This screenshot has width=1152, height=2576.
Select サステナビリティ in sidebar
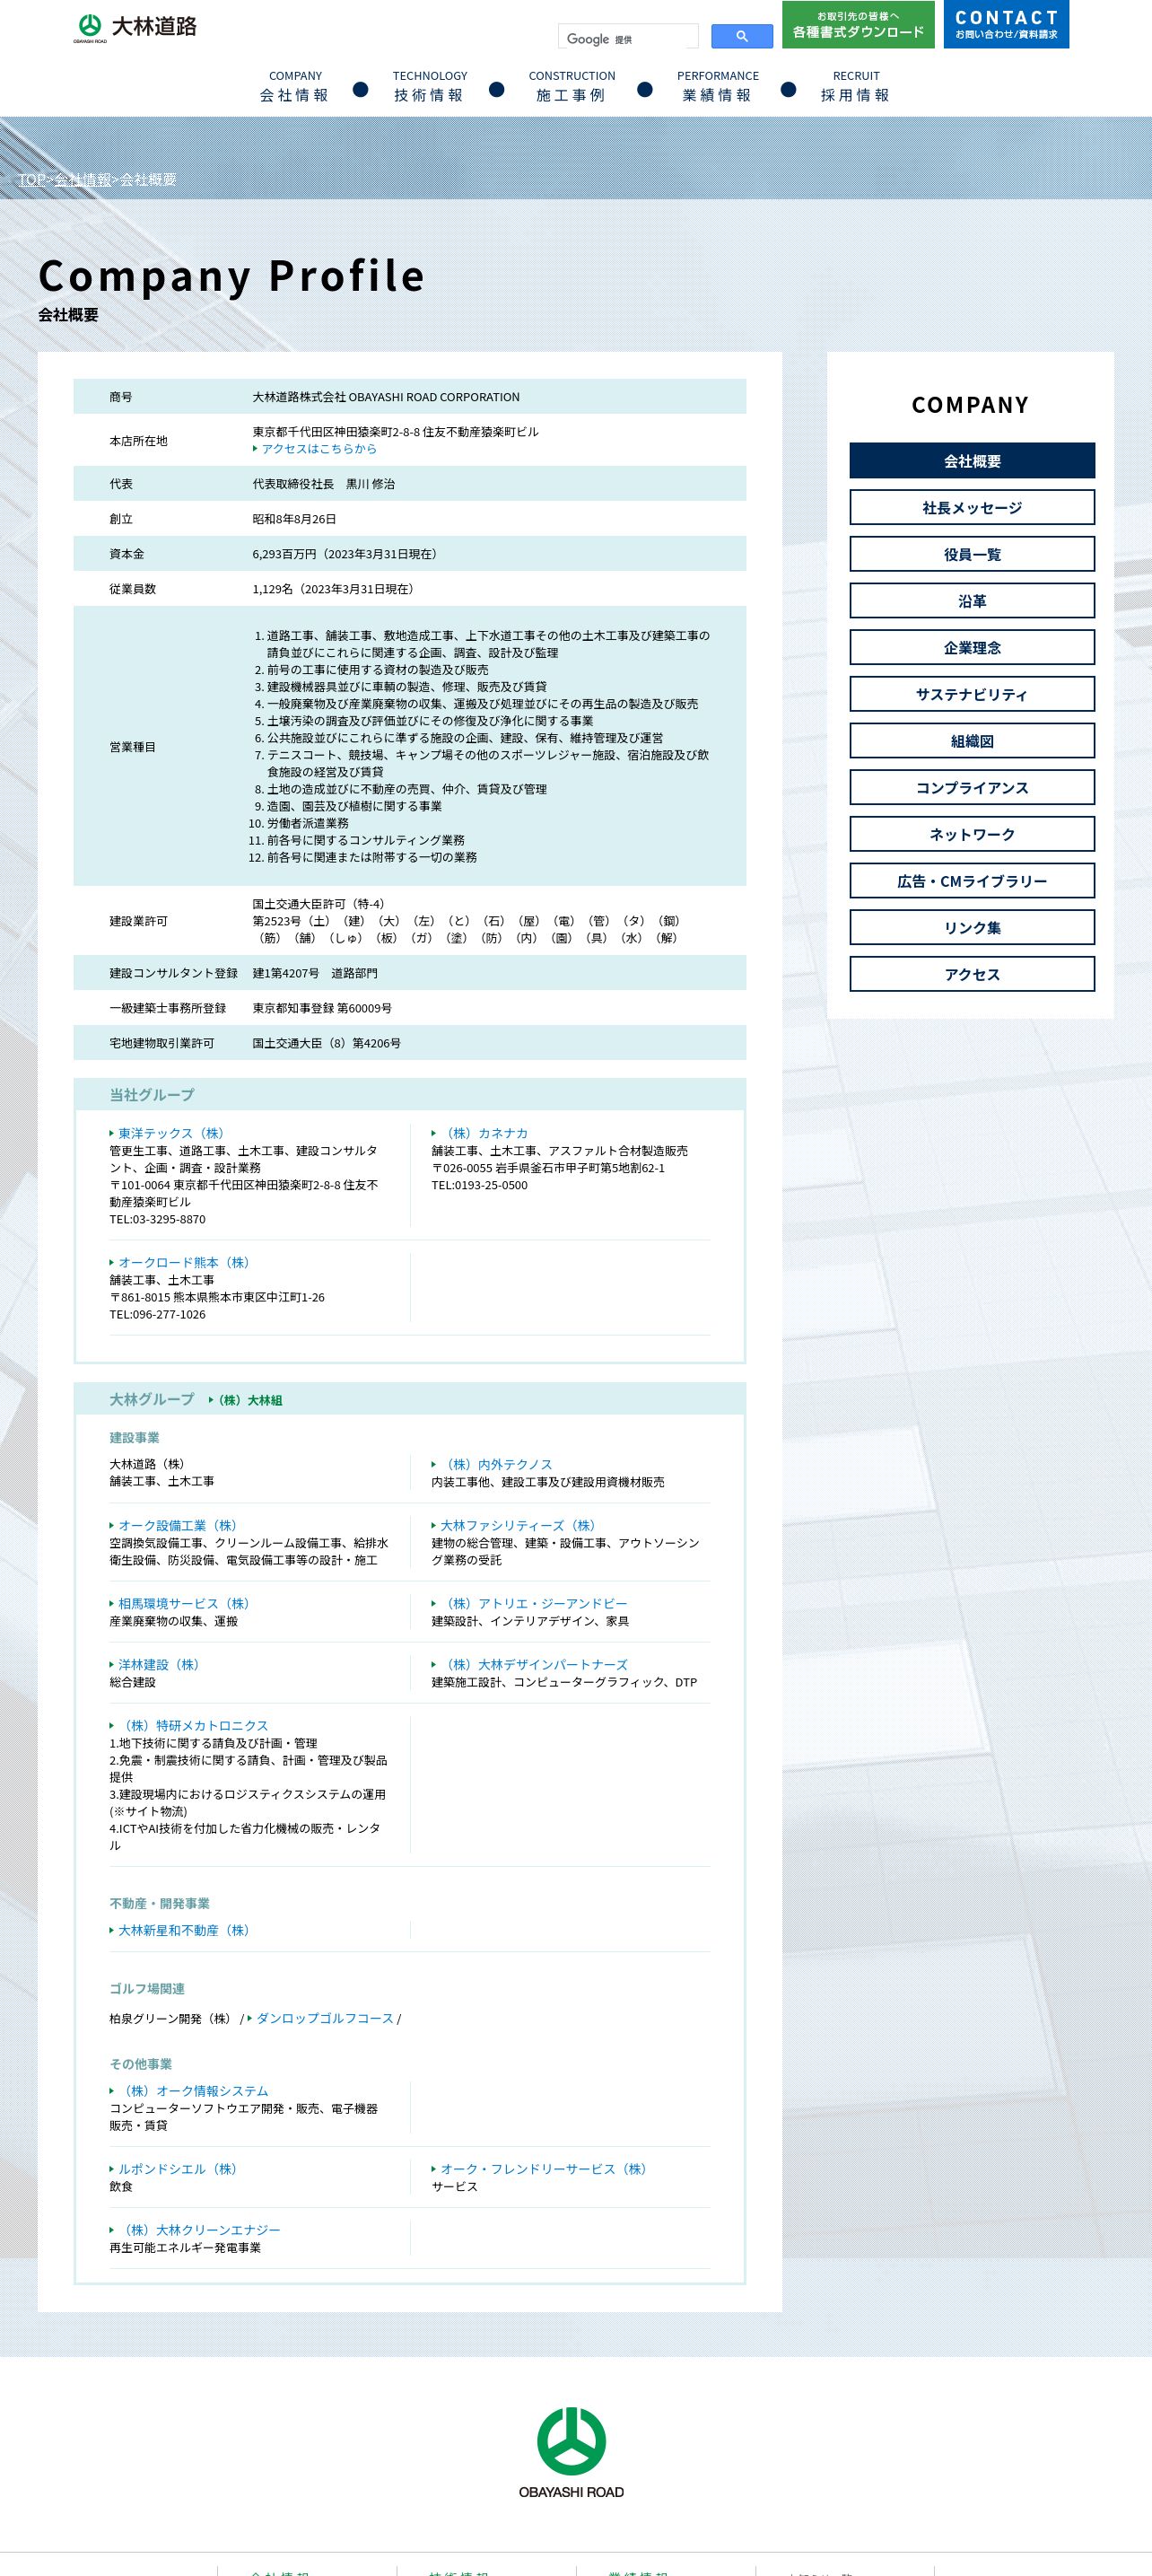pyautogui.click(x=972, y=694)
